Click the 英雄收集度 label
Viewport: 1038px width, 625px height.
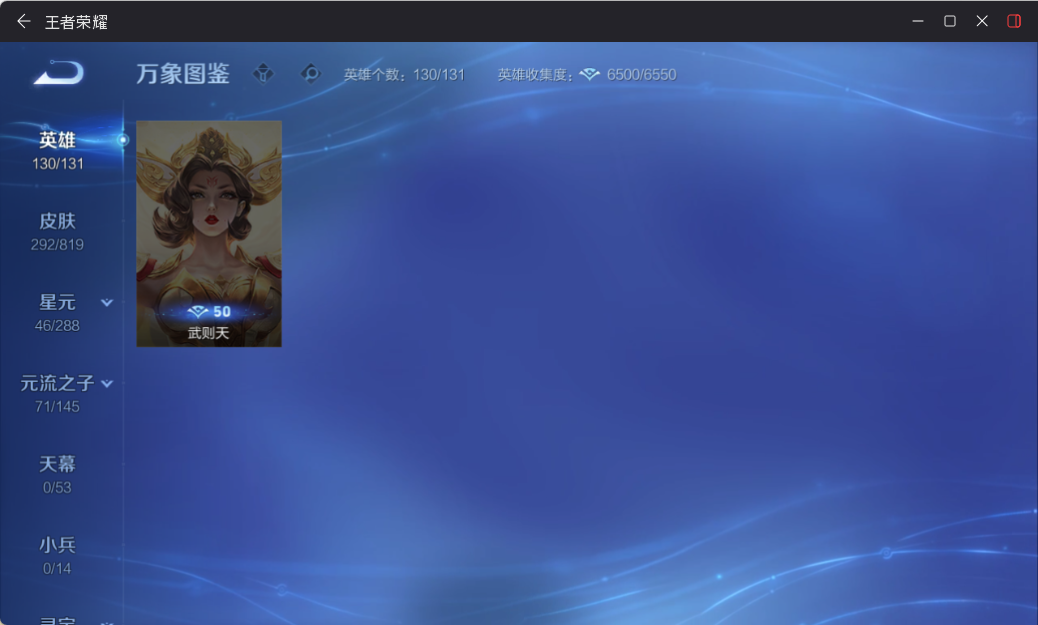click(536, 75)
